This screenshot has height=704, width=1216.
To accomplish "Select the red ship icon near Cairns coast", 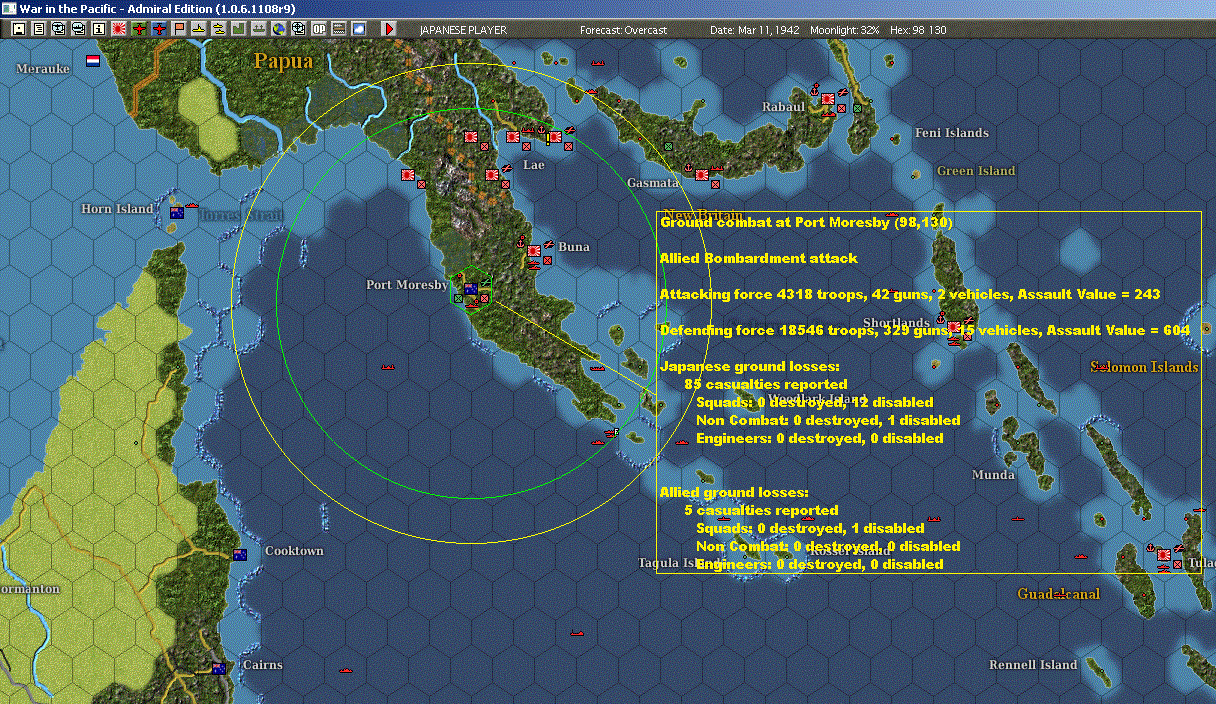I will click(348, 669).
